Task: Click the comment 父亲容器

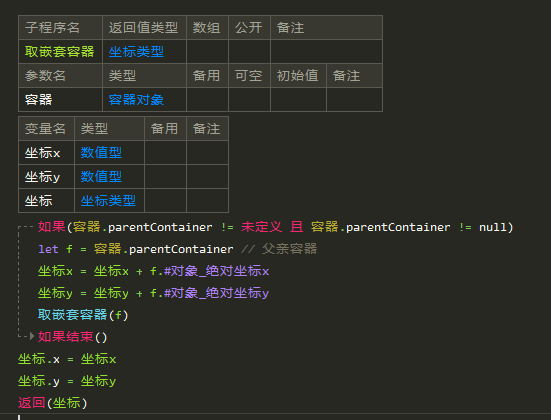Action: [290, 249]
